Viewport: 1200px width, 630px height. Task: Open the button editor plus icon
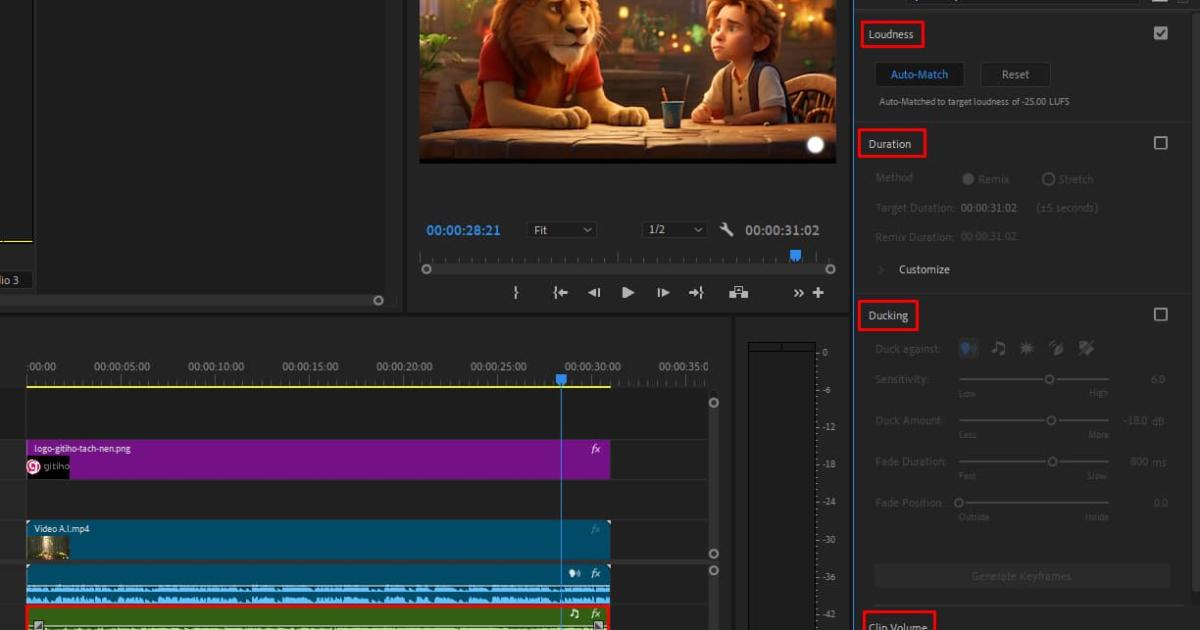click(x=818, y=293)
